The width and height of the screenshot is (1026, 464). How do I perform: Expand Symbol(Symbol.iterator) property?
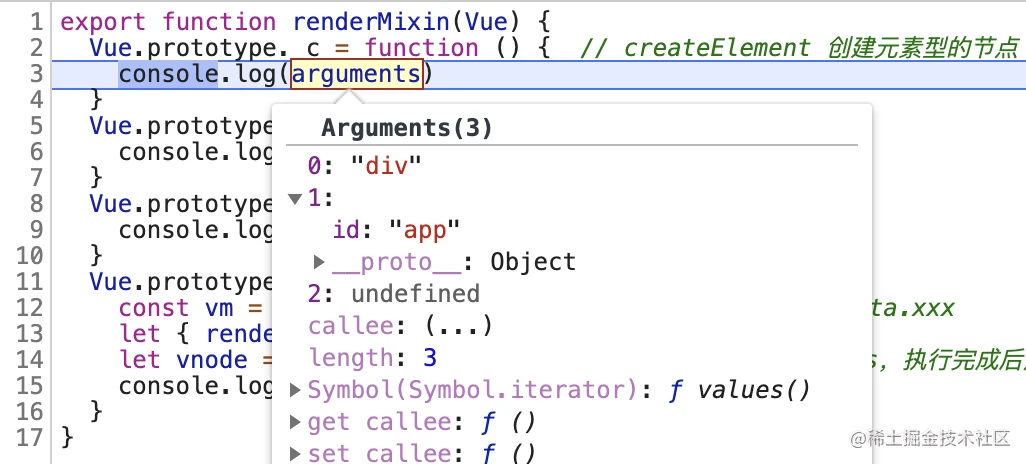tap(295, 391)
